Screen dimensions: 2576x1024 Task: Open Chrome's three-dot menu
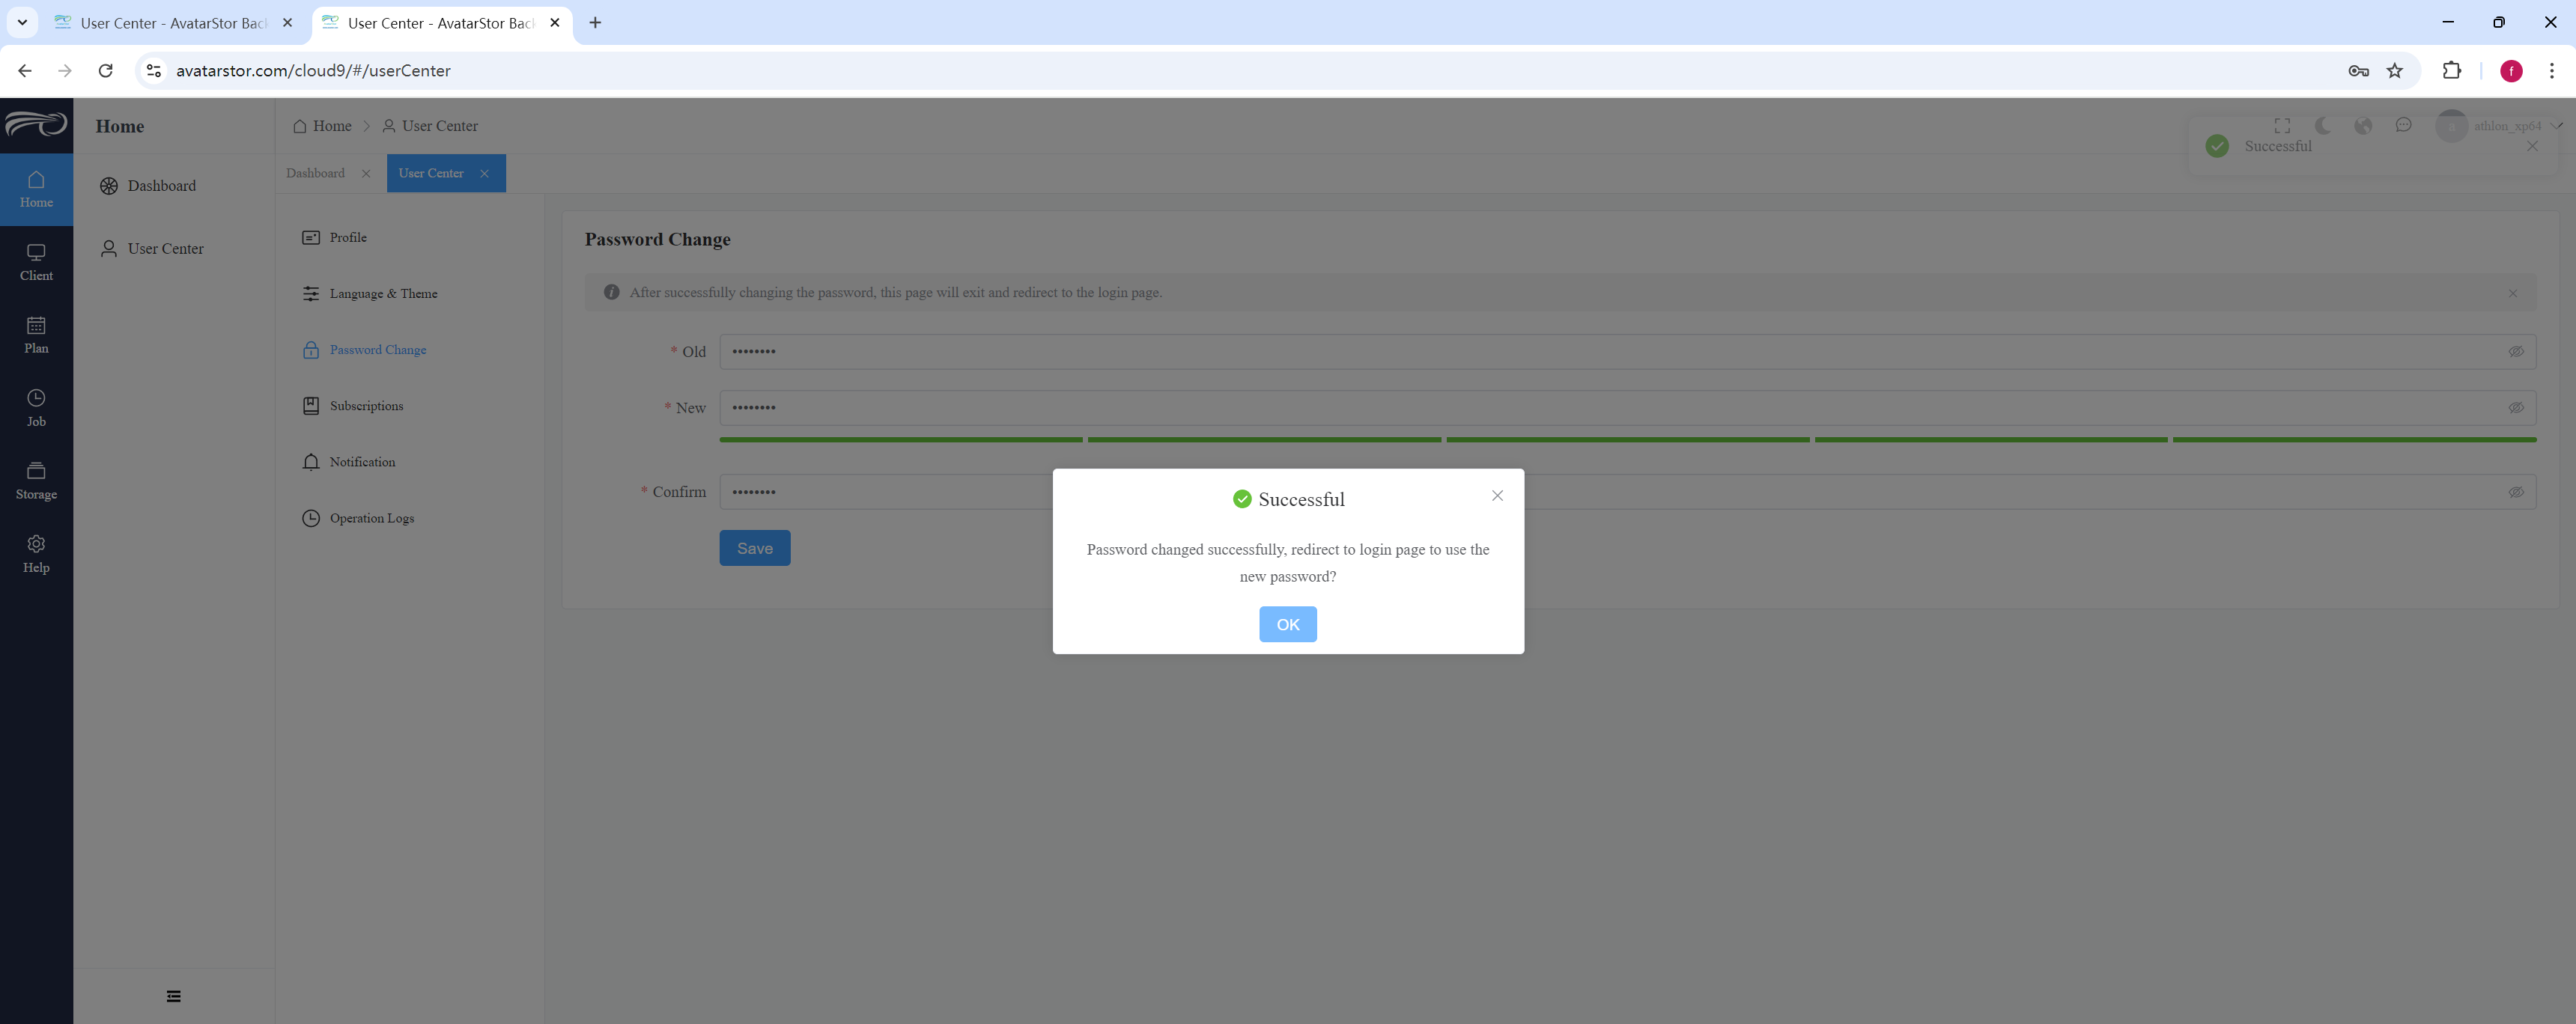pyautogui.click(x=2551, y=71)
